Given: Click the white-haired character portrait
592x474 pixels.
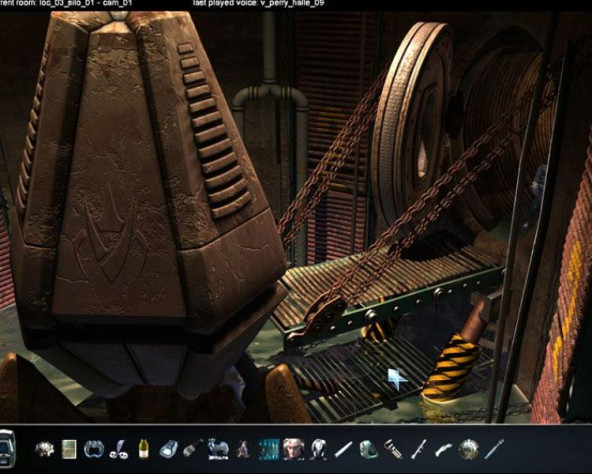Looking at the screenshot, I should click(x=294, y=449).
